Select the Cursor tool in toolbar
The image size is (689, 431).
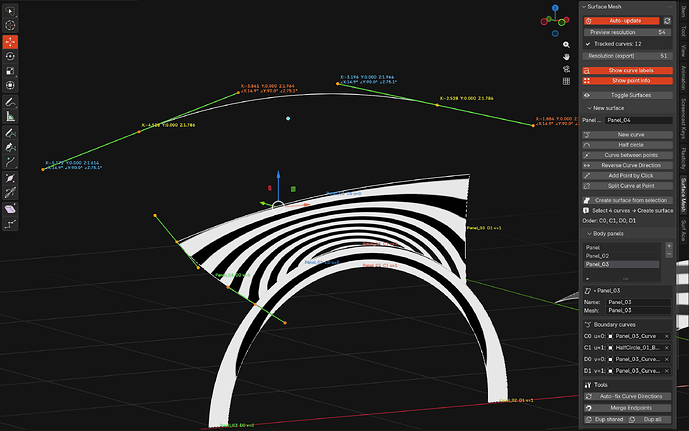coord(10,25)
